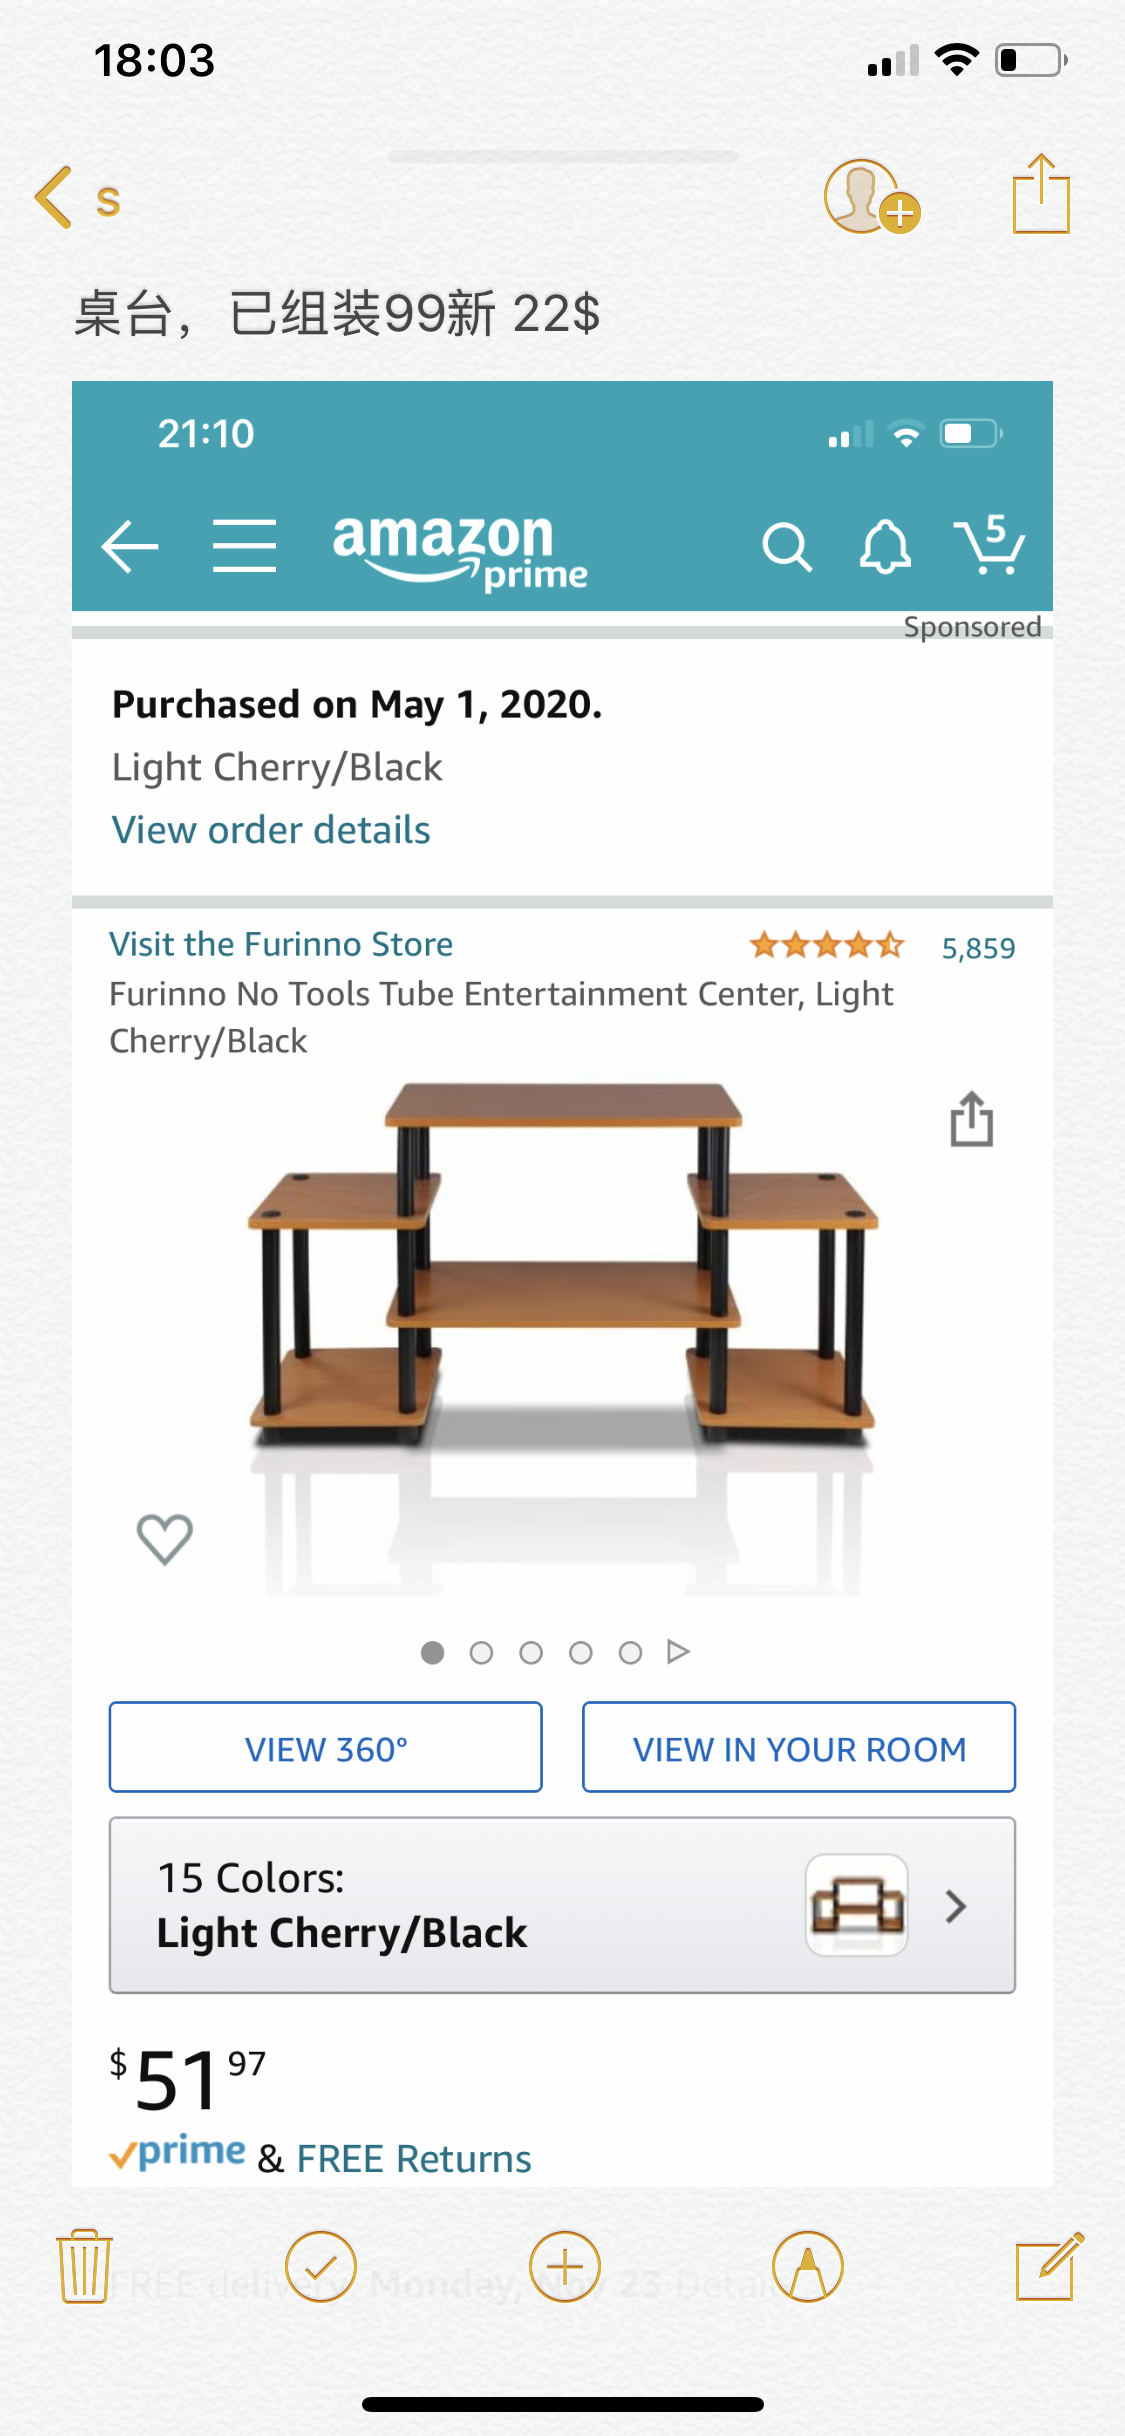
Task: Add a checklist with checkmark icon
Action: pos(321,2266)
